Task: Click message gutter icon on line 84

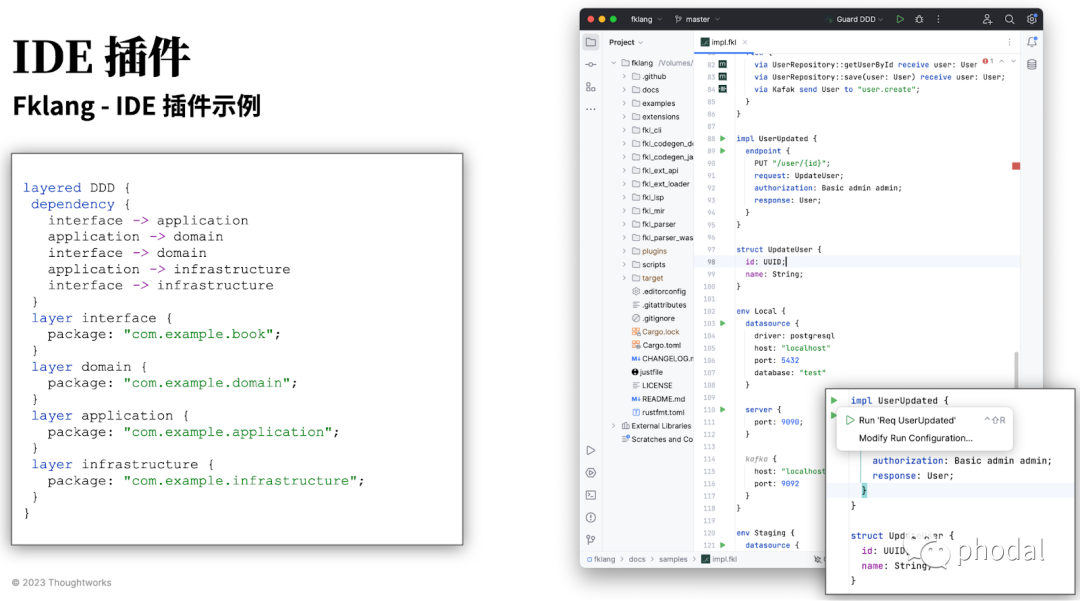Action: coord(723,89)
